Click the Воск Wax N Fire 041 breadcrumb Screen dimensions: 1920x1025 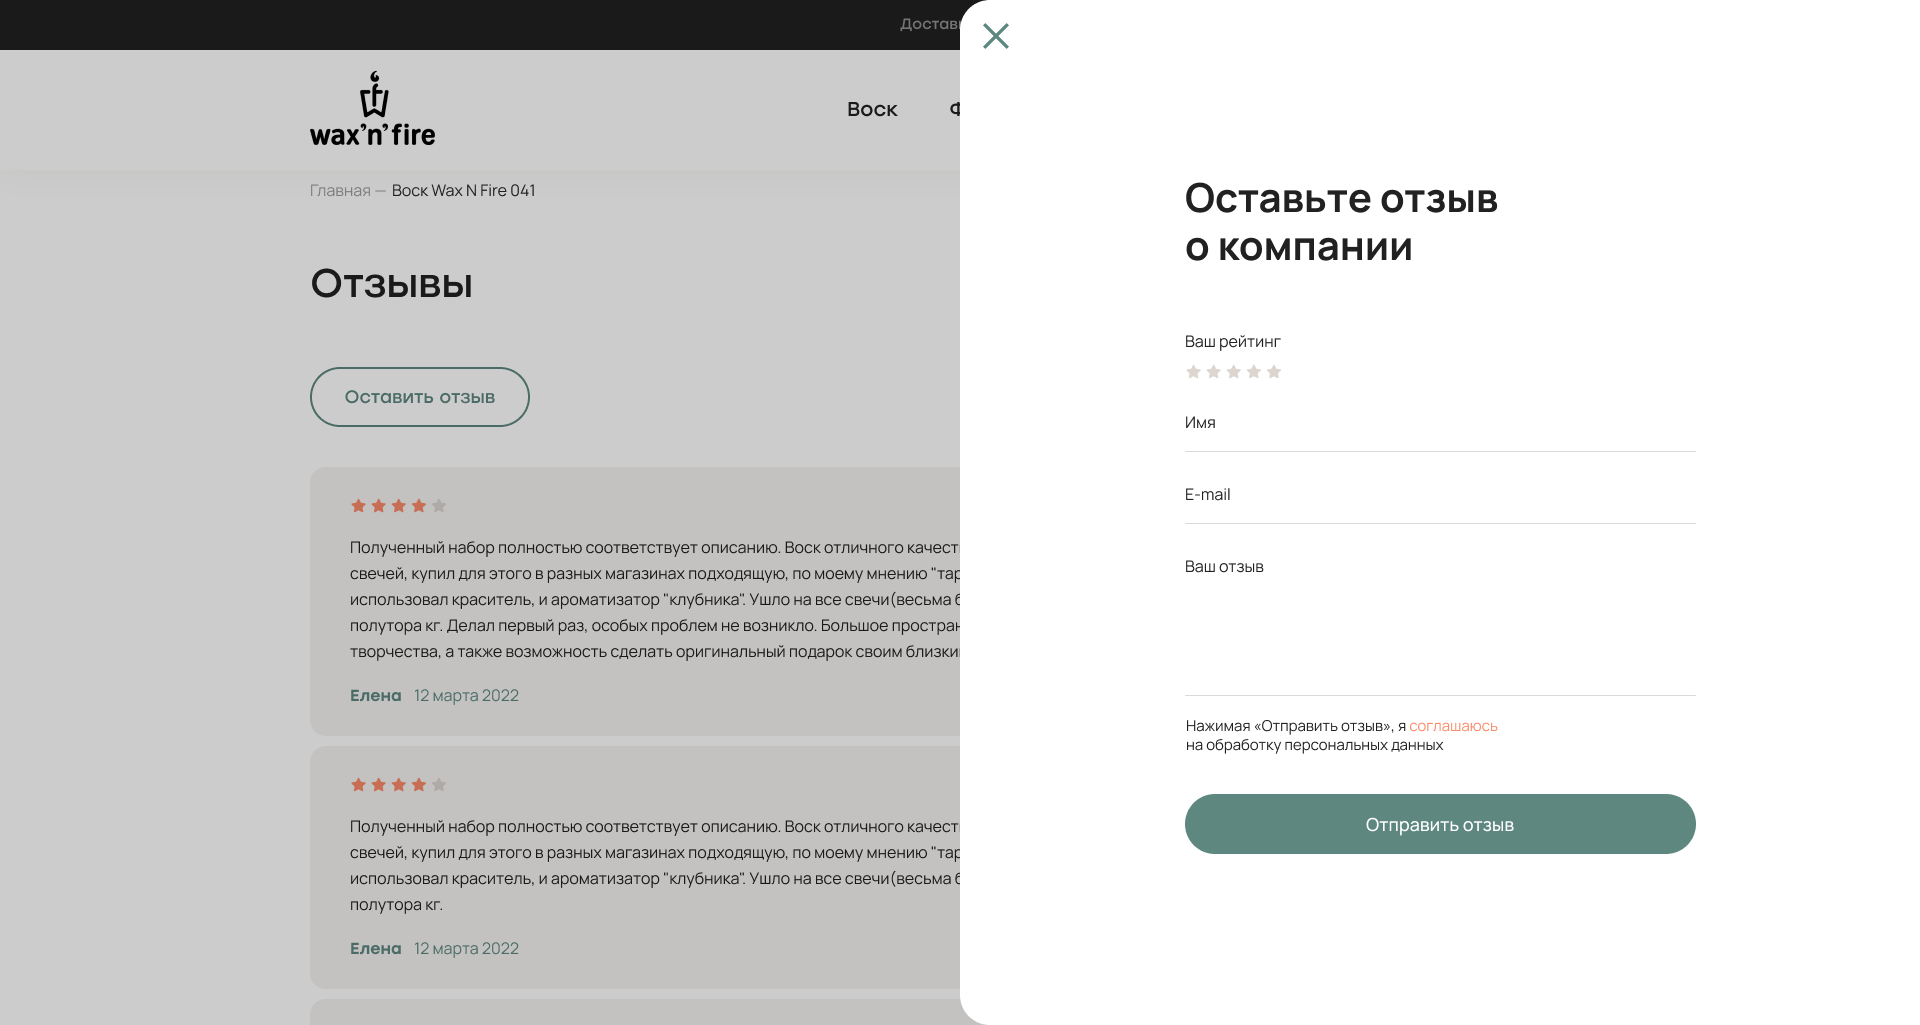click(463, 191)
